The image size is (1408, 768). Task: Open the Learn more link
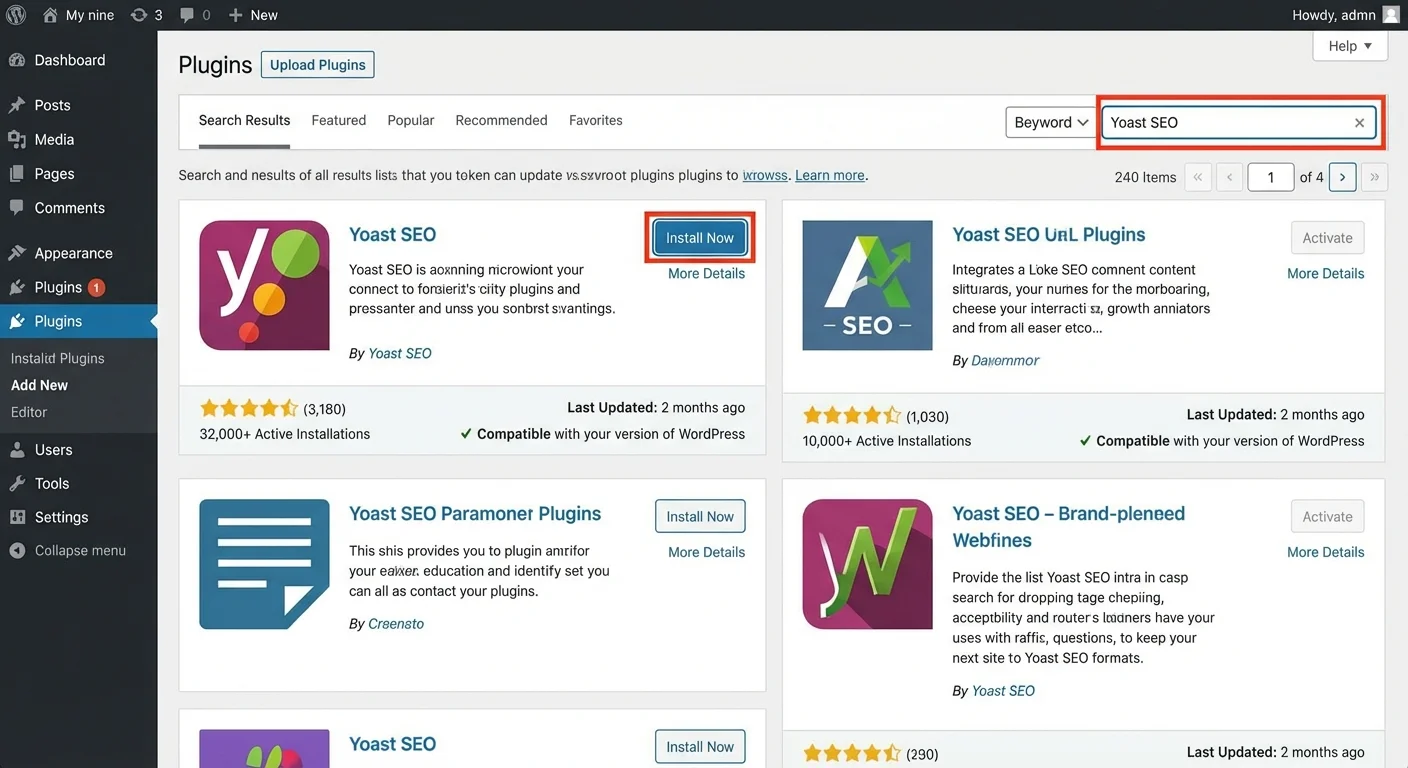pos(830,175)
